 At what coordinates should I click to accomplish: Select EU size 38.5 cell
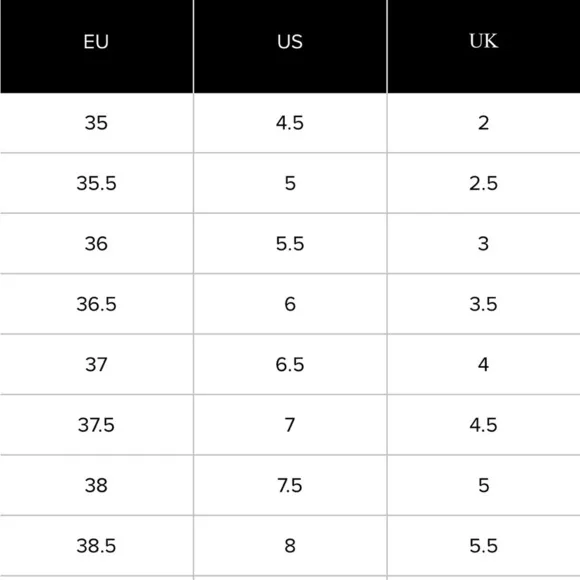[96, 546]
